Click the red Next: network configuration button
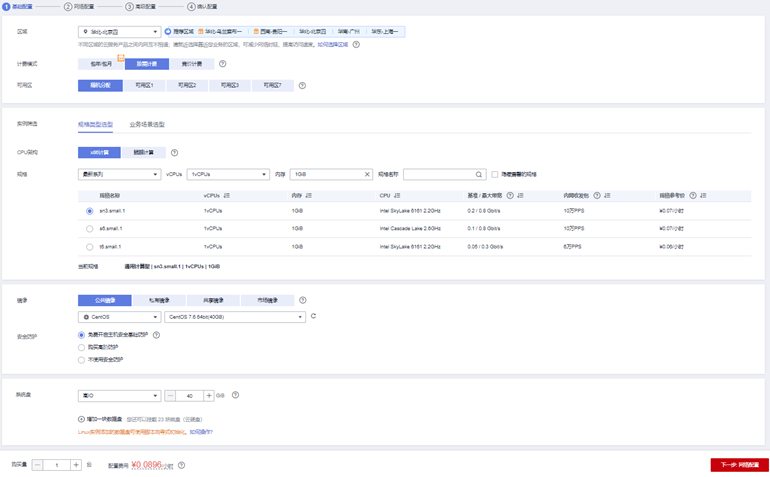770x477 pixels. (740, 465)
